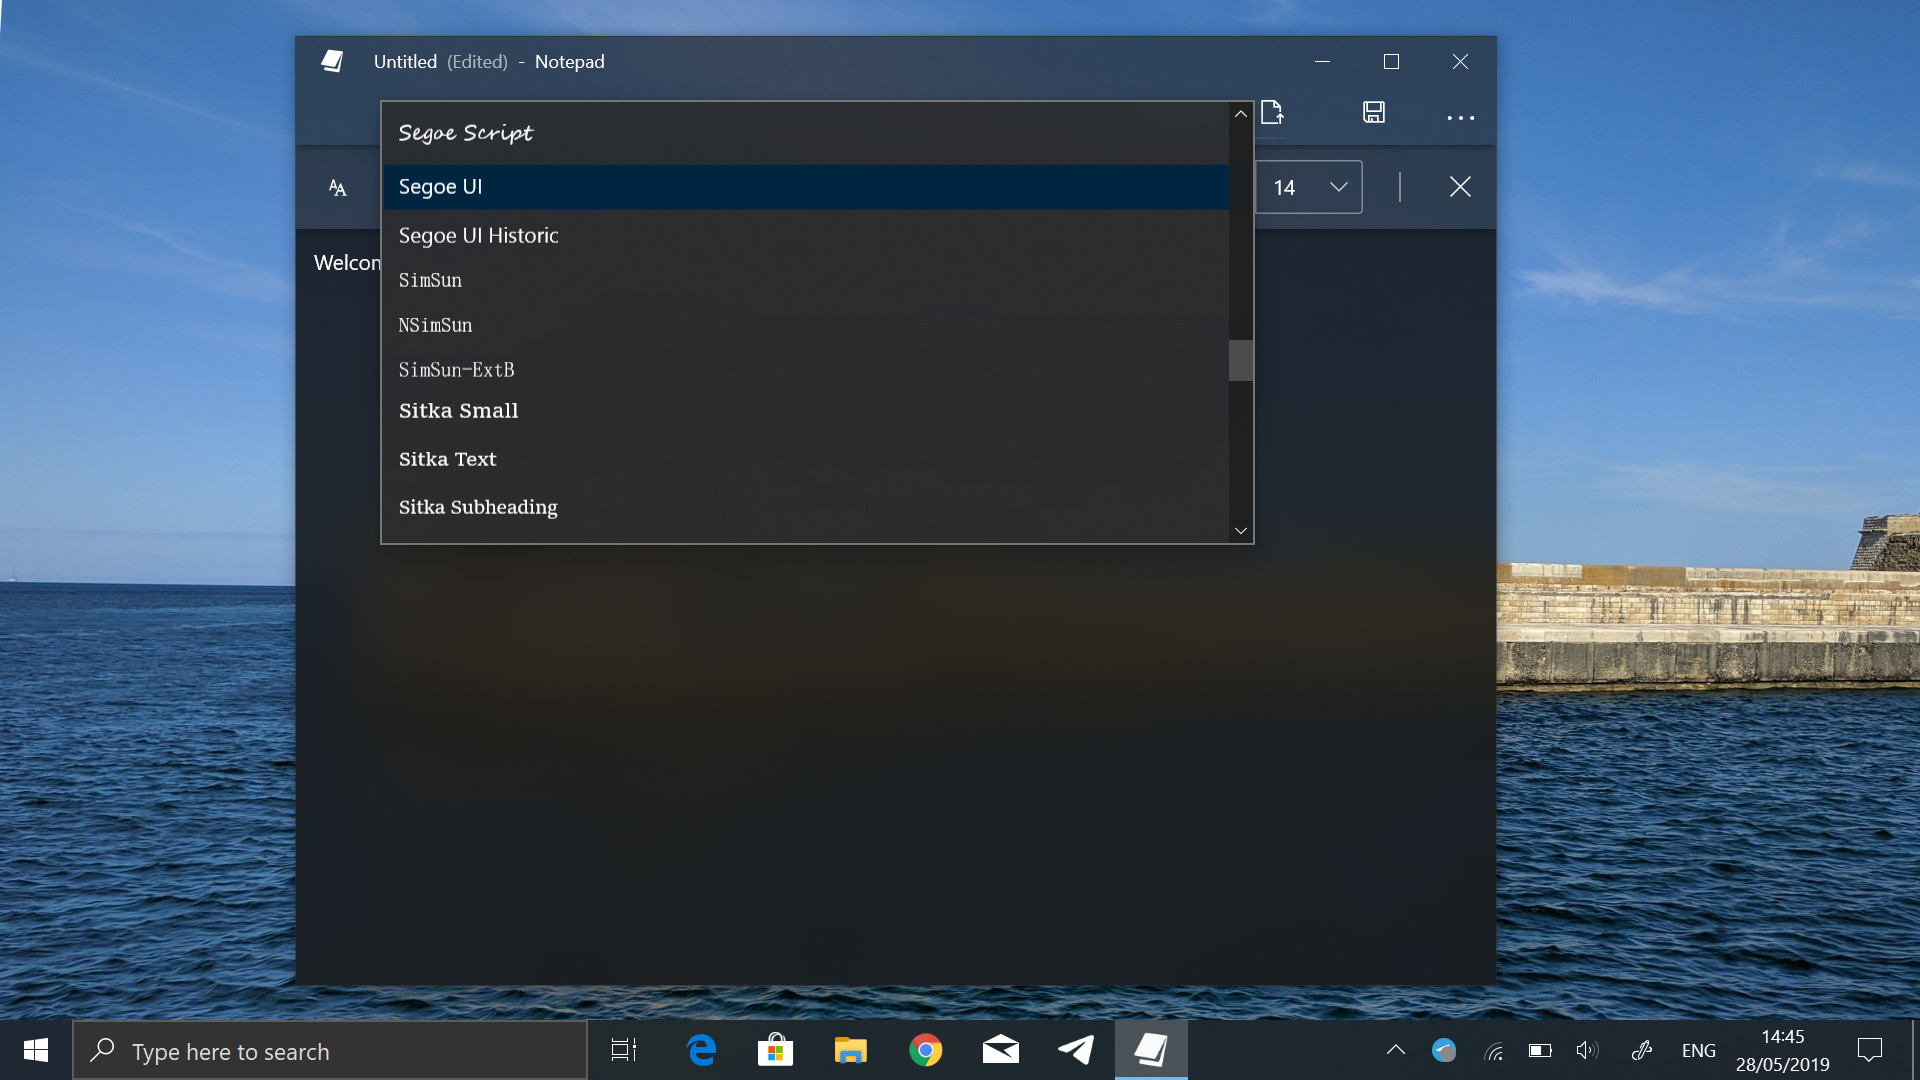Click font list scroll up arrow
This screenshot has height=1080, width=1920.
(1241, 114)
